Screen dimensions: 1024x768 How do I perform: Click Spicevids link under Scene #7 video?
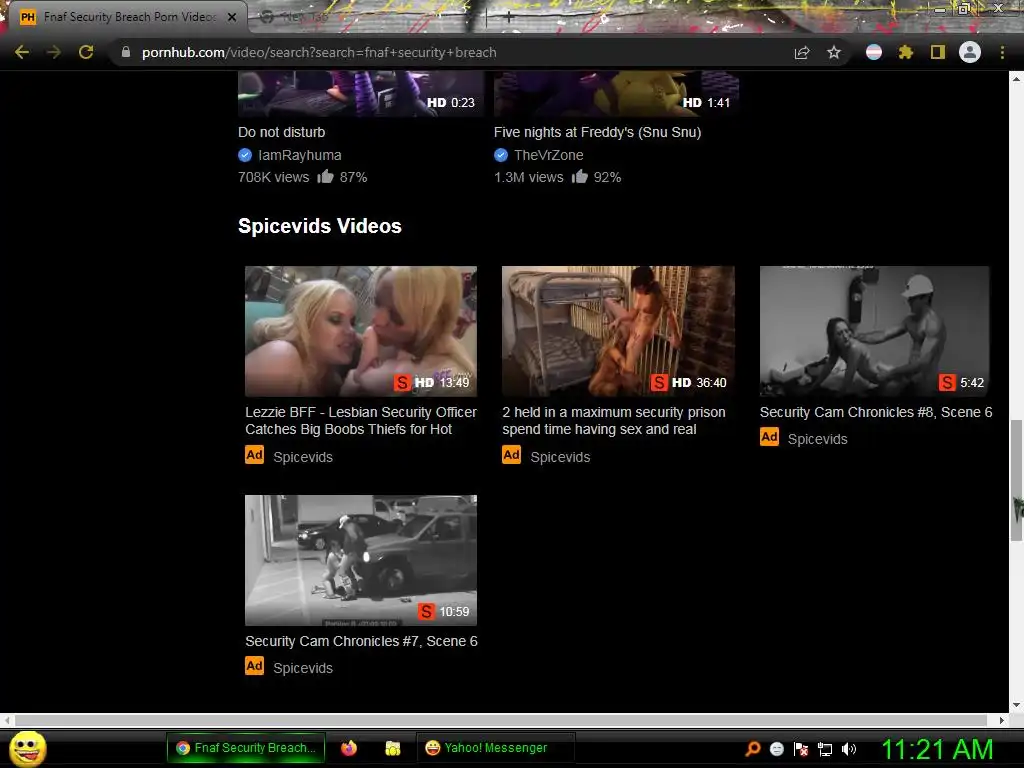(x=303, y=668)
